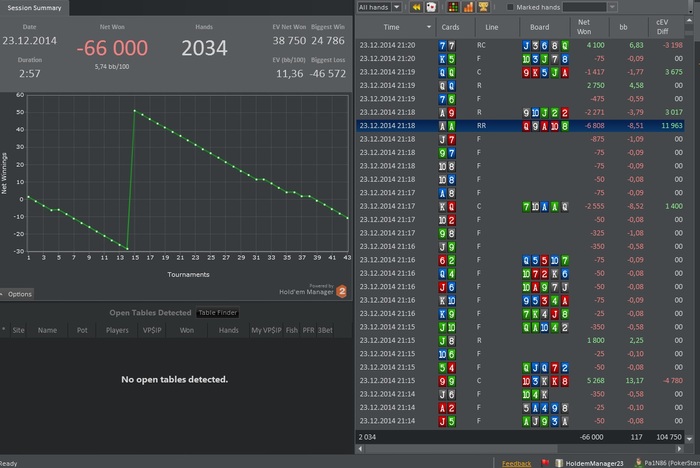Viewport: 700px width, 468px height.
Task: Click the Pa1N86 player icon in status bar
Action: tap(637, 463)
